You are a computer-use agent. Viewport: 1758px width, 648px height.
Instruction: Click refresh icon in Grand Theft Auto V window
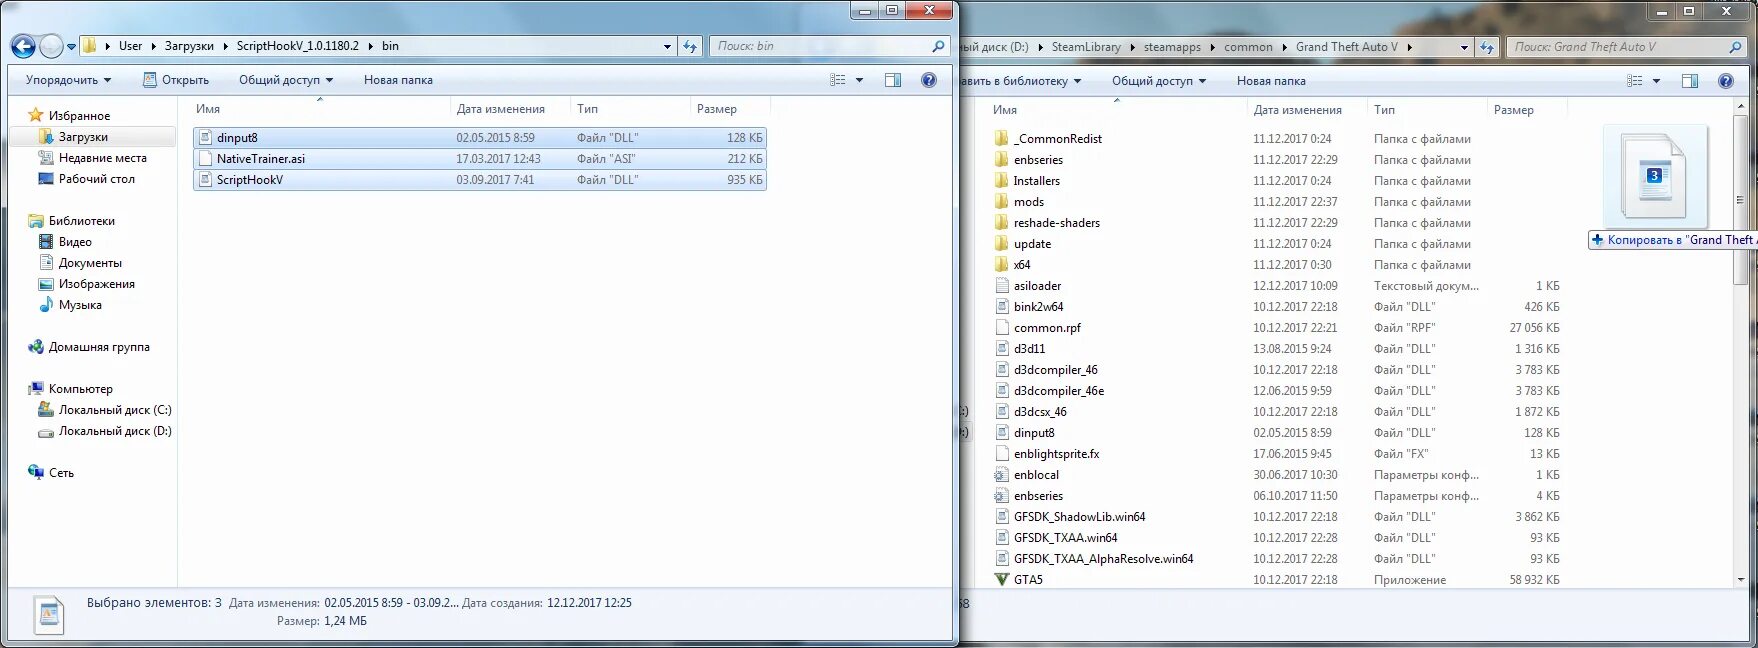[x=1487, y=47]
